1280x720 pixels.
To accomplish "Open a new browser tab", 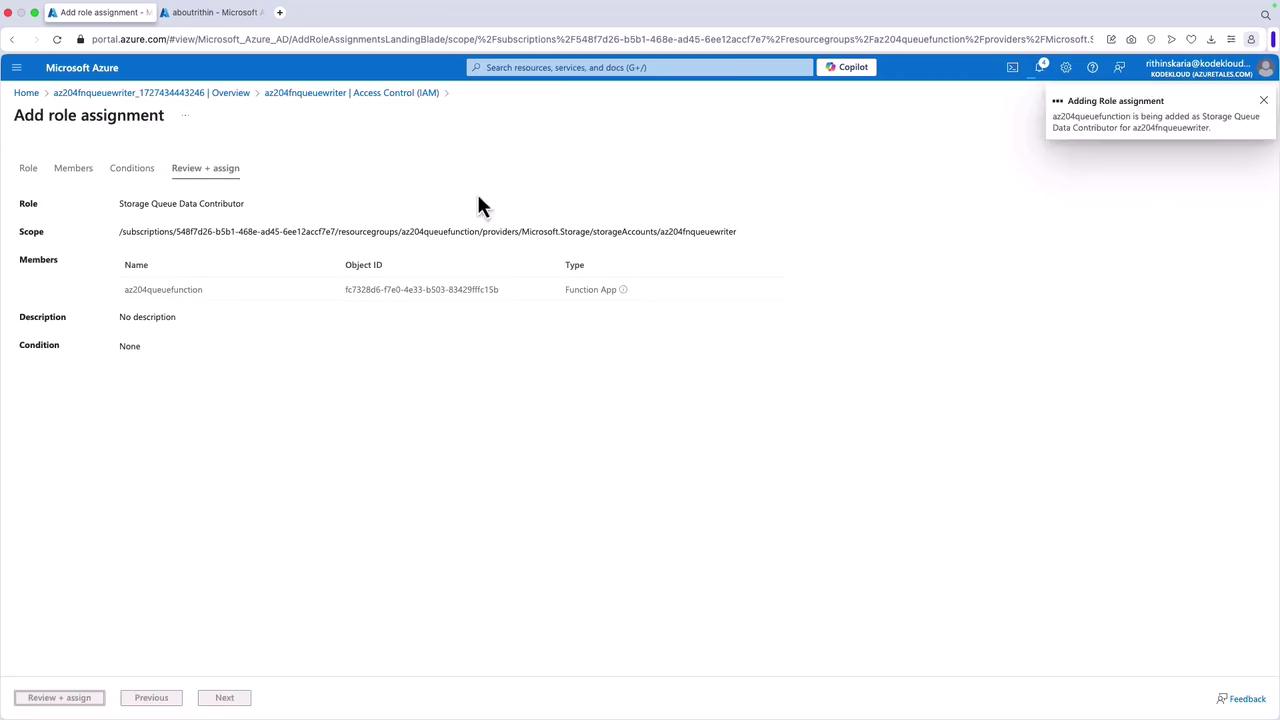I will pyautogui.click(x=280, y=12).
